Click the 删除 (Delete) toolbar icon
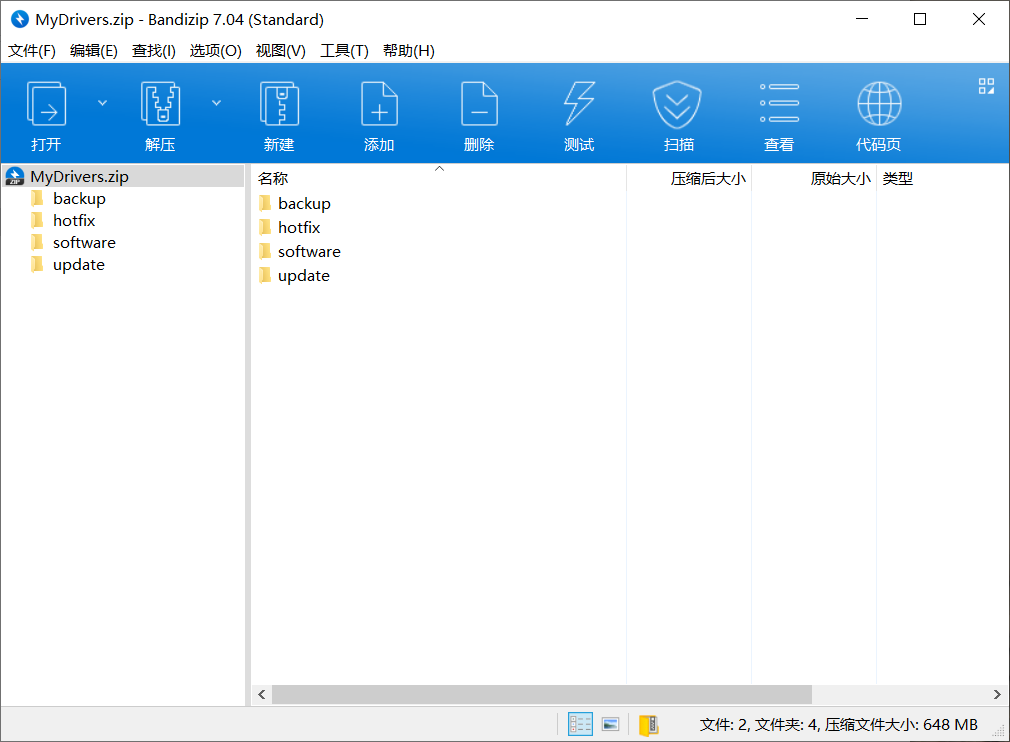Viewport: 1010px width, 742px height. click(x=479, y=104)
